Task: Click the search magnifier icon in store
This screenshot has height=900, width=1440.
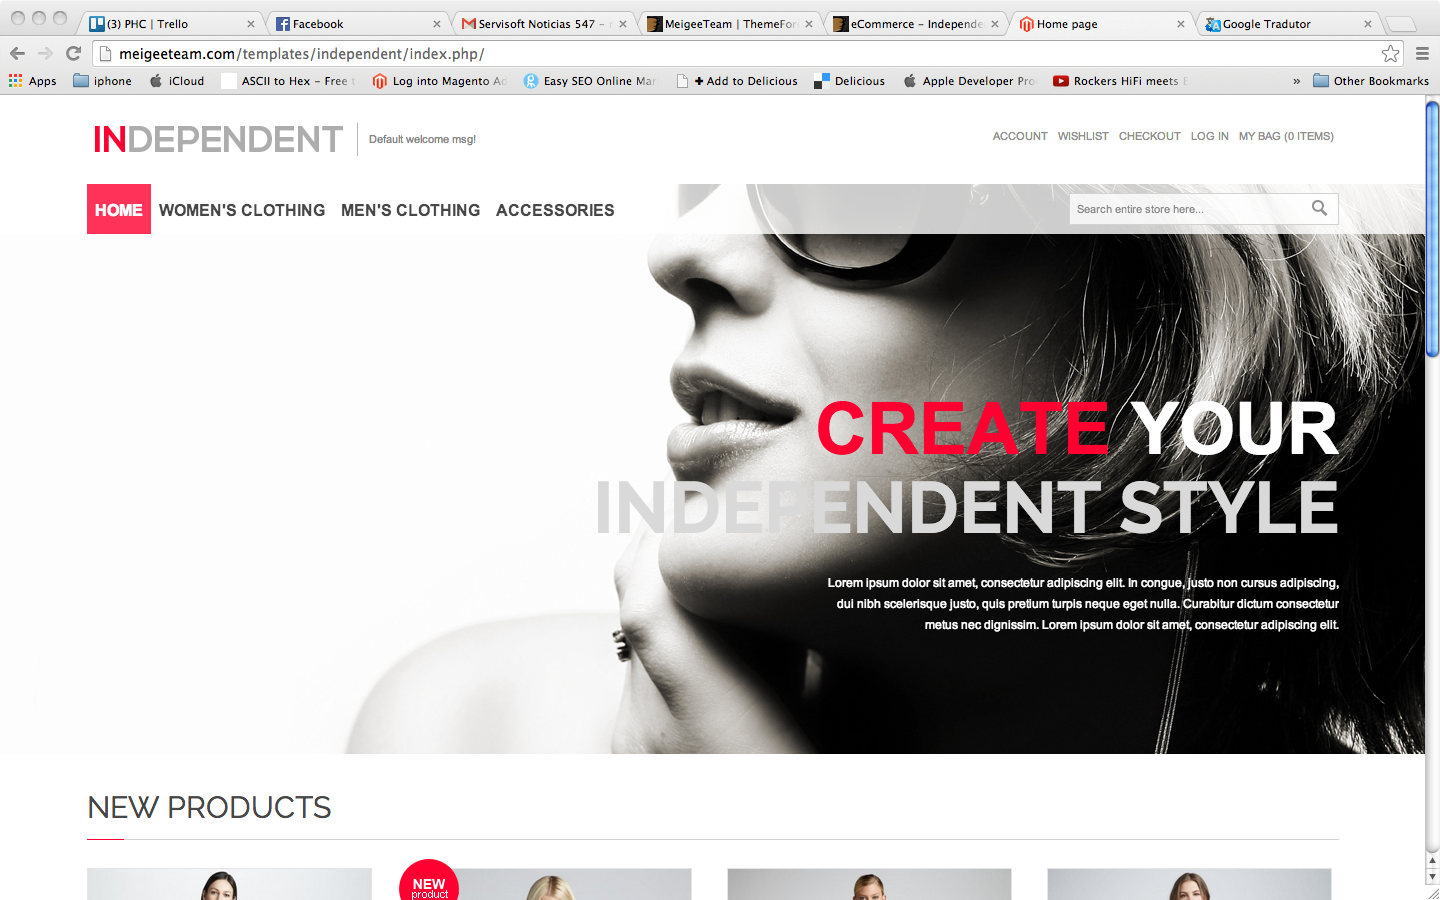Action: tap(1319, 208)
